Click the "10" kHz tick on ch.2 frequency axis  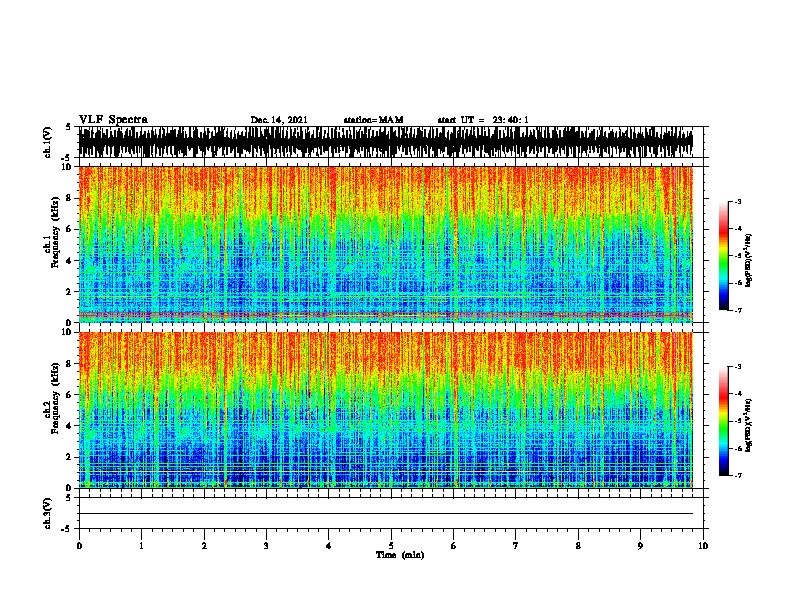(x=68, y=332)
